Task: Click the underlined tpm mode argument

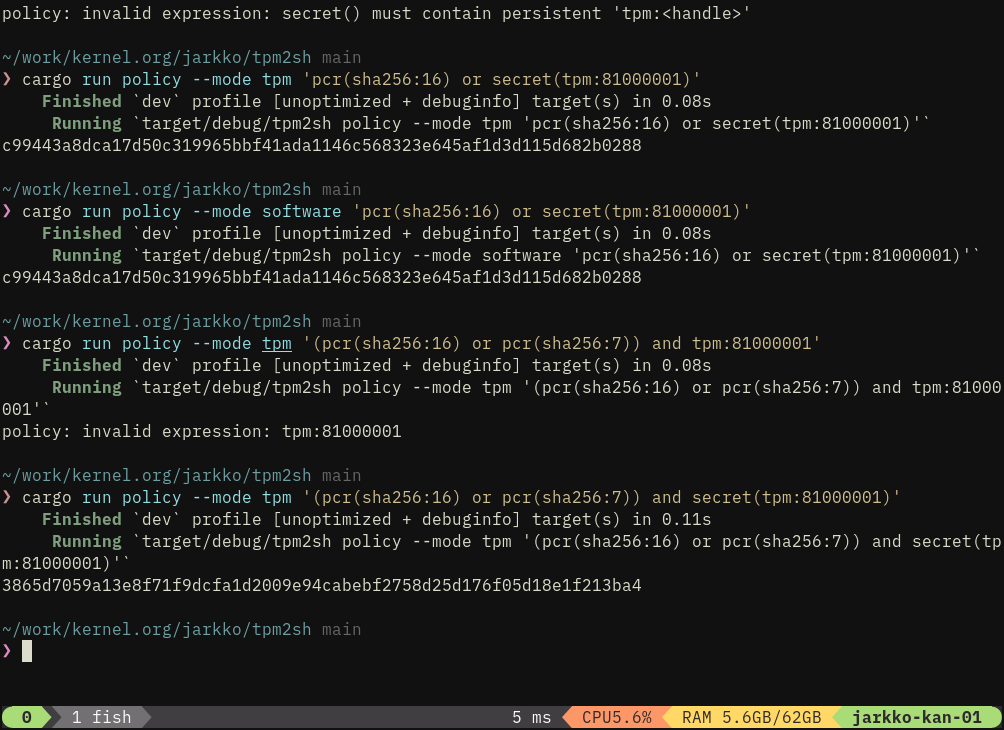Action: pyautogui.click(x=276, y=343)
